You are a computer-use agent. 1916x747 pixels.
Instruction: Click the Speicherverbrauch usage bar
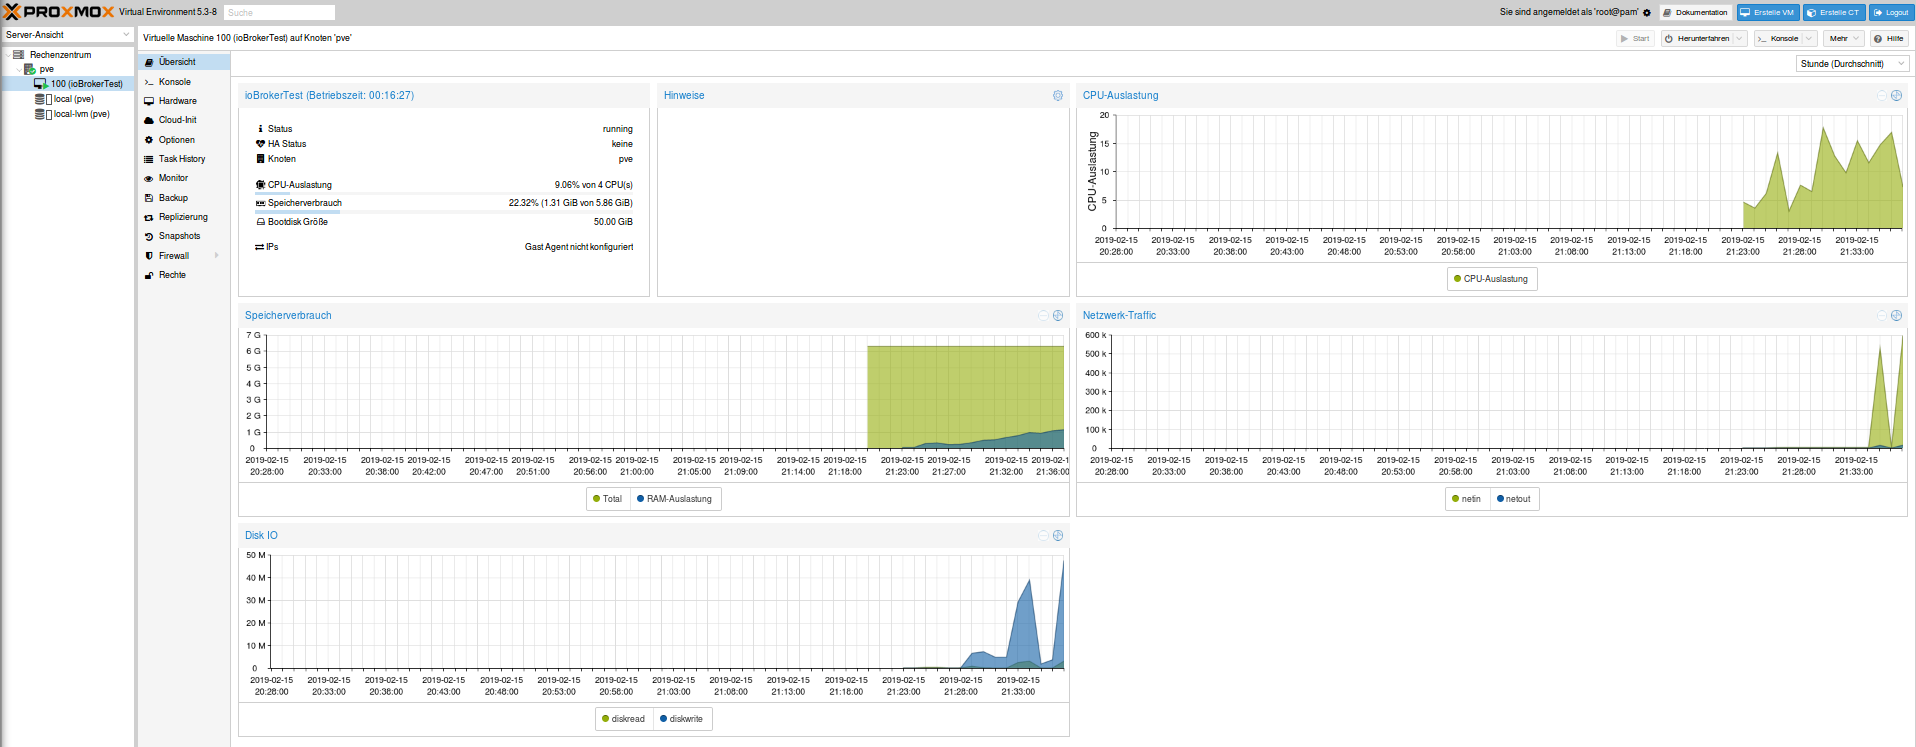(x=444, y=212)
